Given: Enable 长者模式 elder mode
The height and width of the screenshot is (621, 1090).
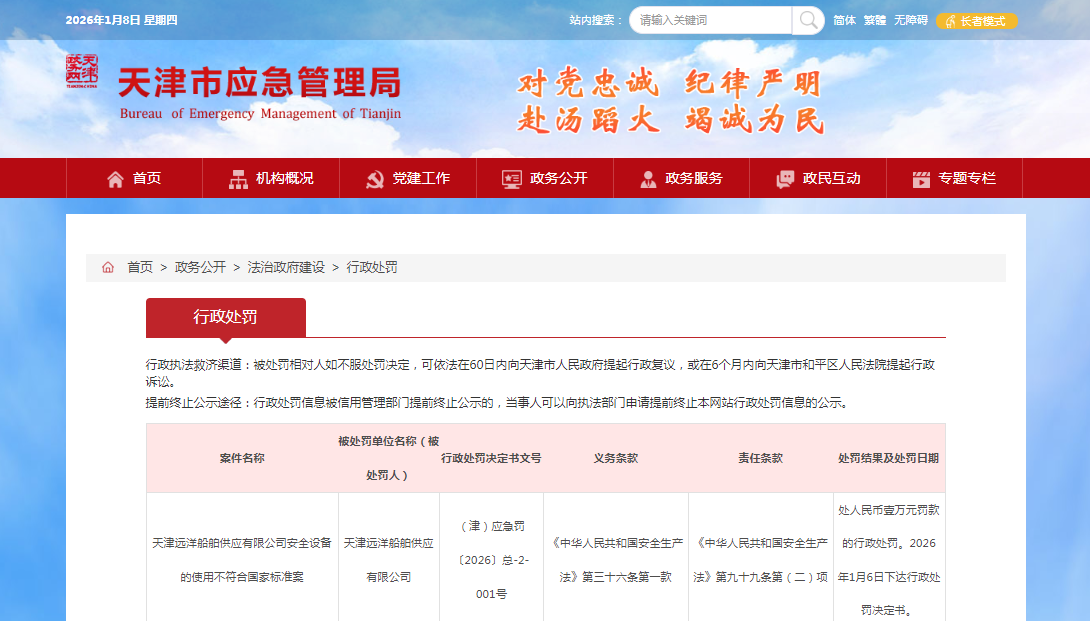Looking at the screenshot, I should tap(977, 21).
